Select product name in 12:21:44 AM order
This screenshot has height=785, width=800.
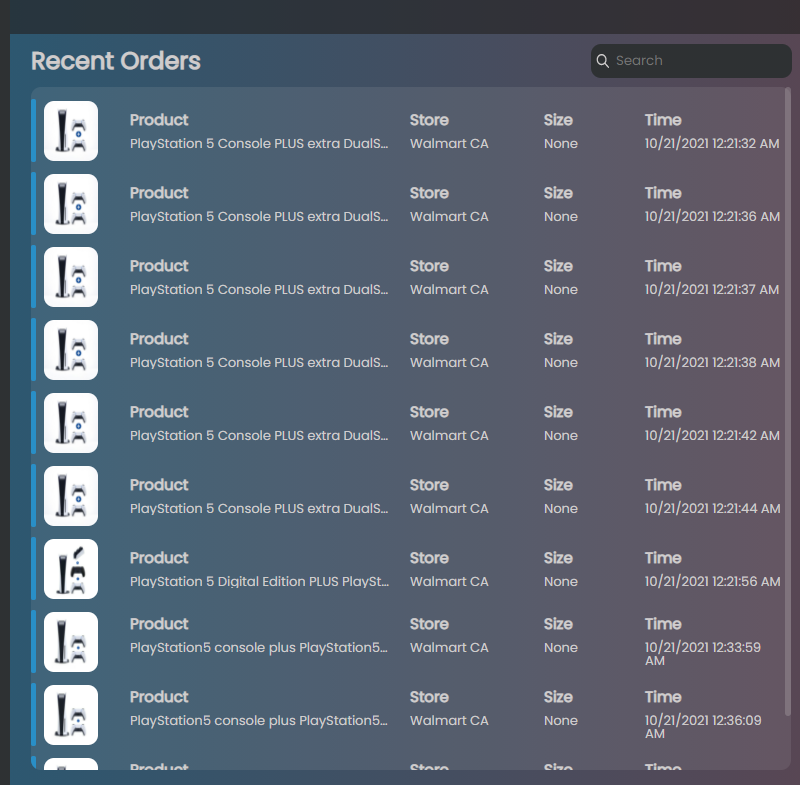[259, 509]
